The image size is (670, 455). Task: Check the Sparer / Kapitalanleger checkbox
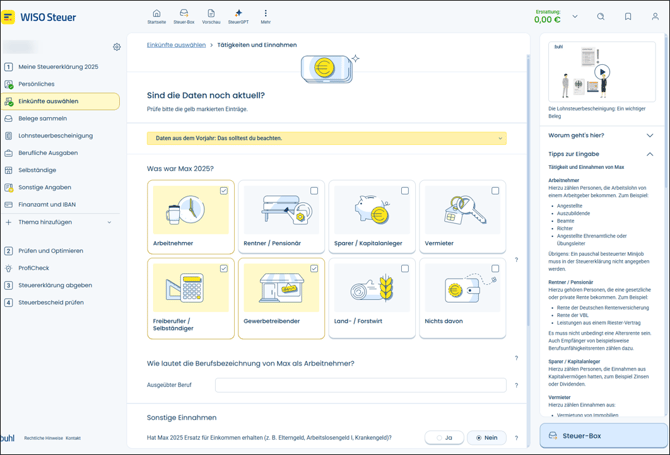(405, 191)
